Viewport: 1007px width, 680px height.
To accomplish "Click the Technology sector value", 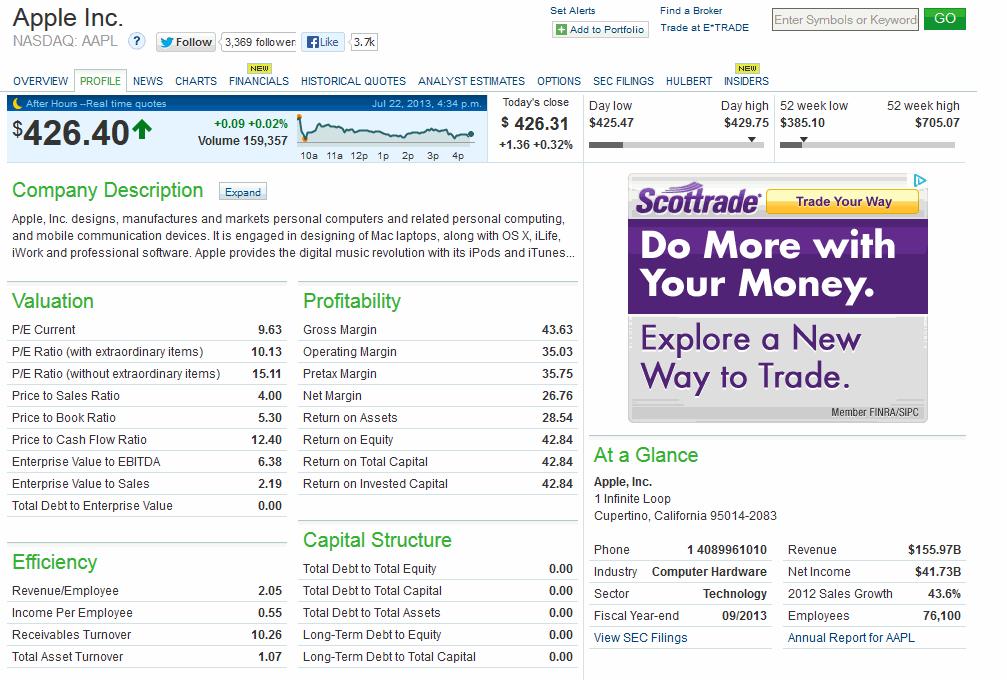I will (x=735, y=594).
